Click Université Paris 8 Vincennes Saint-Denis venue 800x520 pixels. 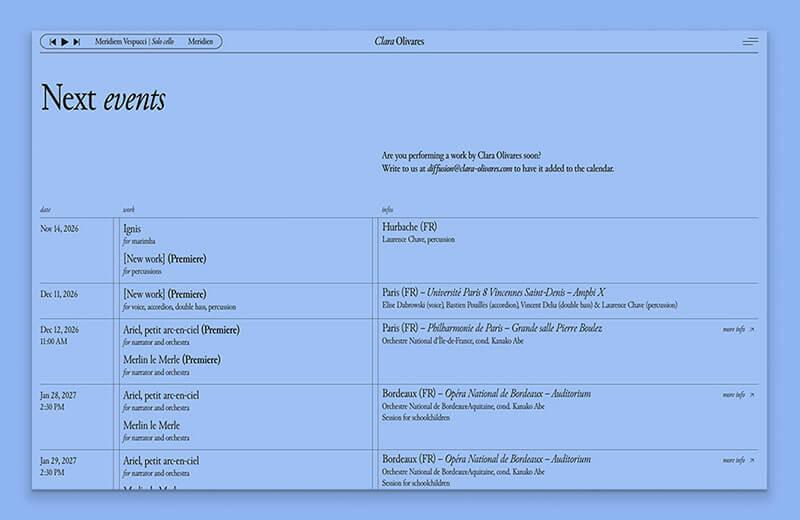[x=516, y=292]
